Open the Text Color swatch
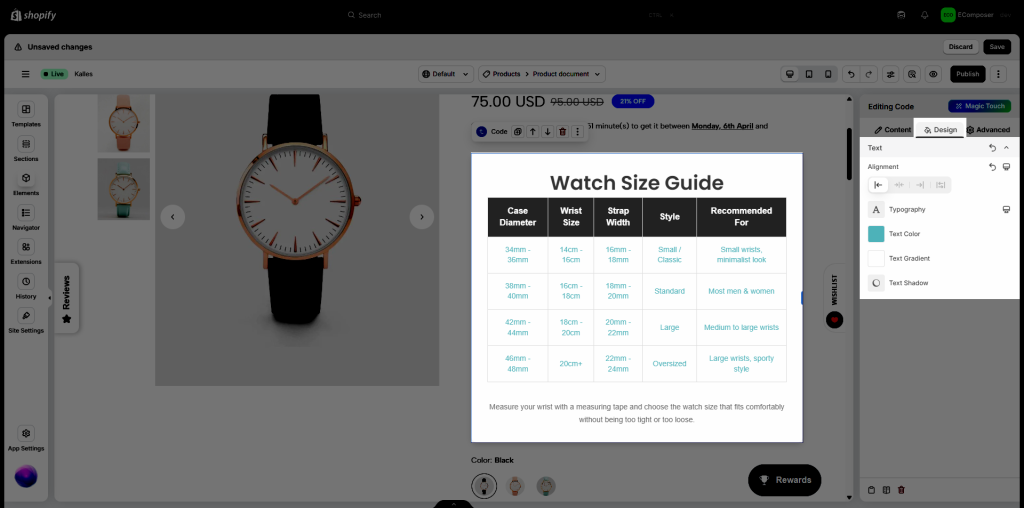 [x=876, y=234]
